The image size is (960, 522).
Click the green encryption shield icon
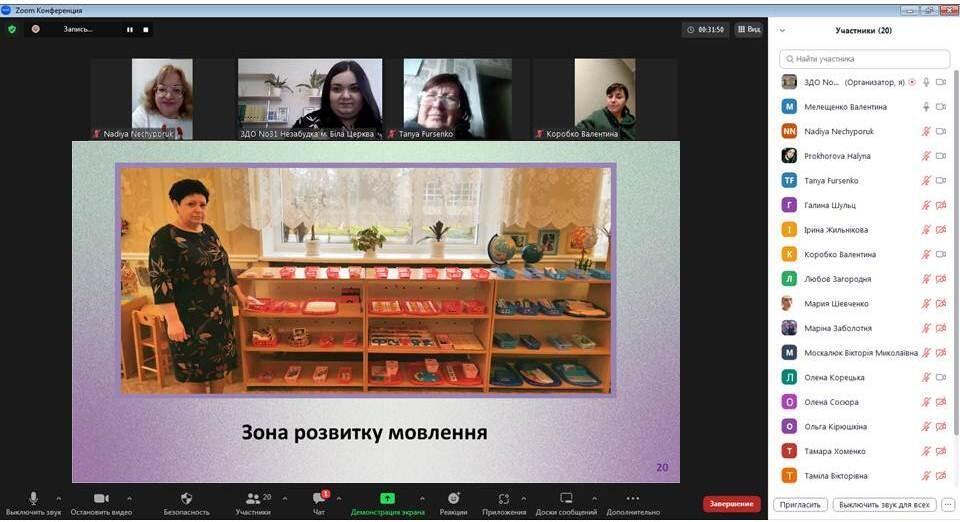pos(12,29)
